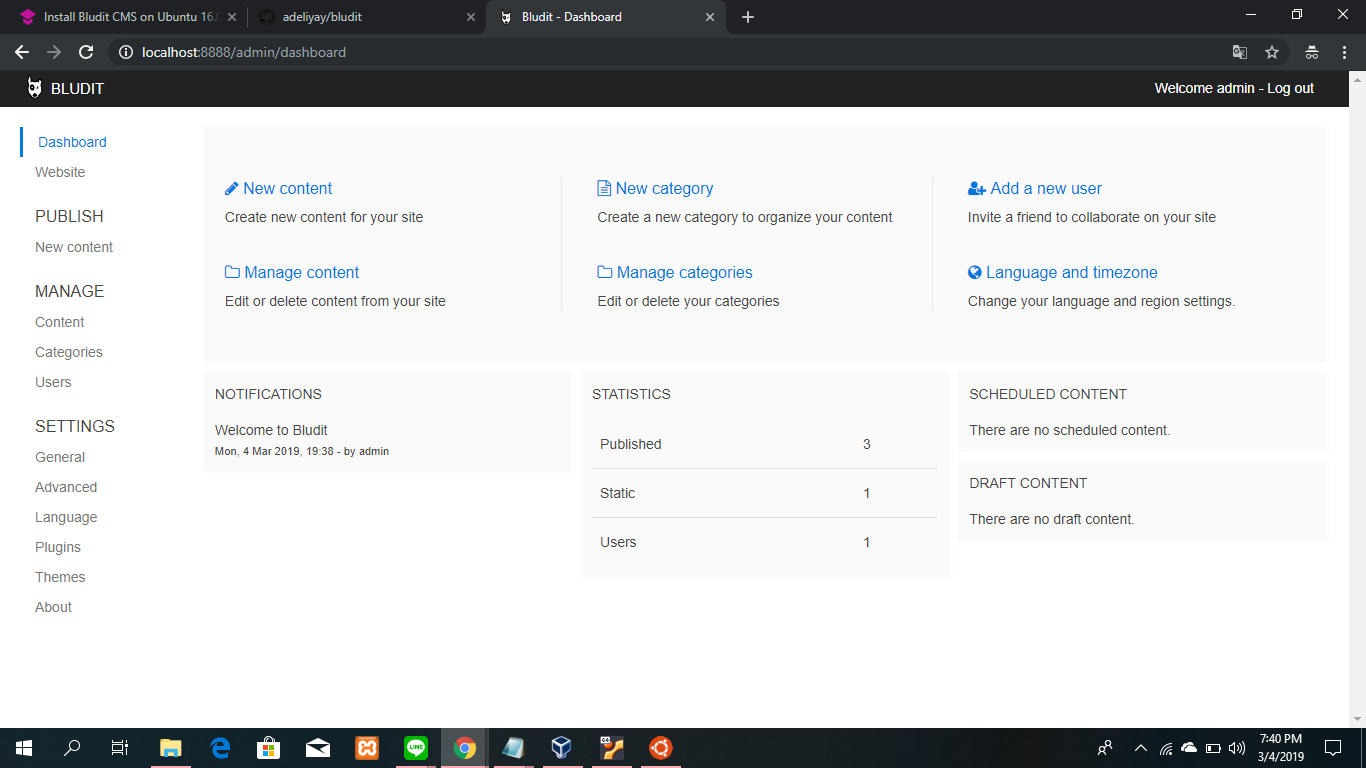Click the volume speaker tray icon
The height and width of the screenshot is (768, 1366).
point(1237,748)
